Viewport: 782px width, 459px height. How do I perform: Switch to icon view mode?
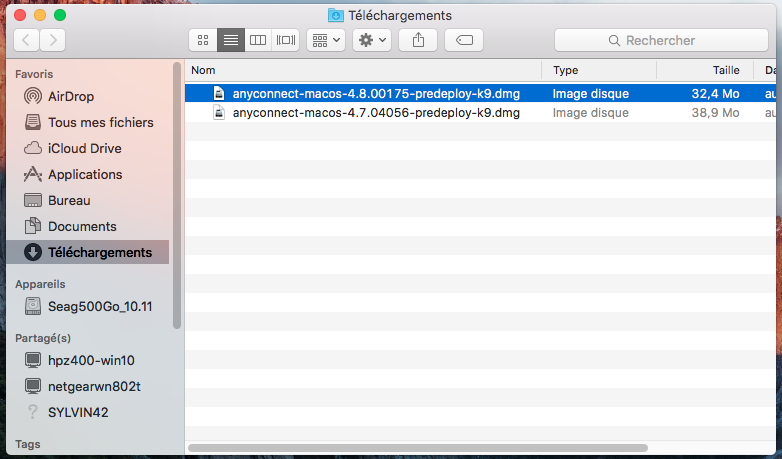pyautogui.click(x=203, y=40)
